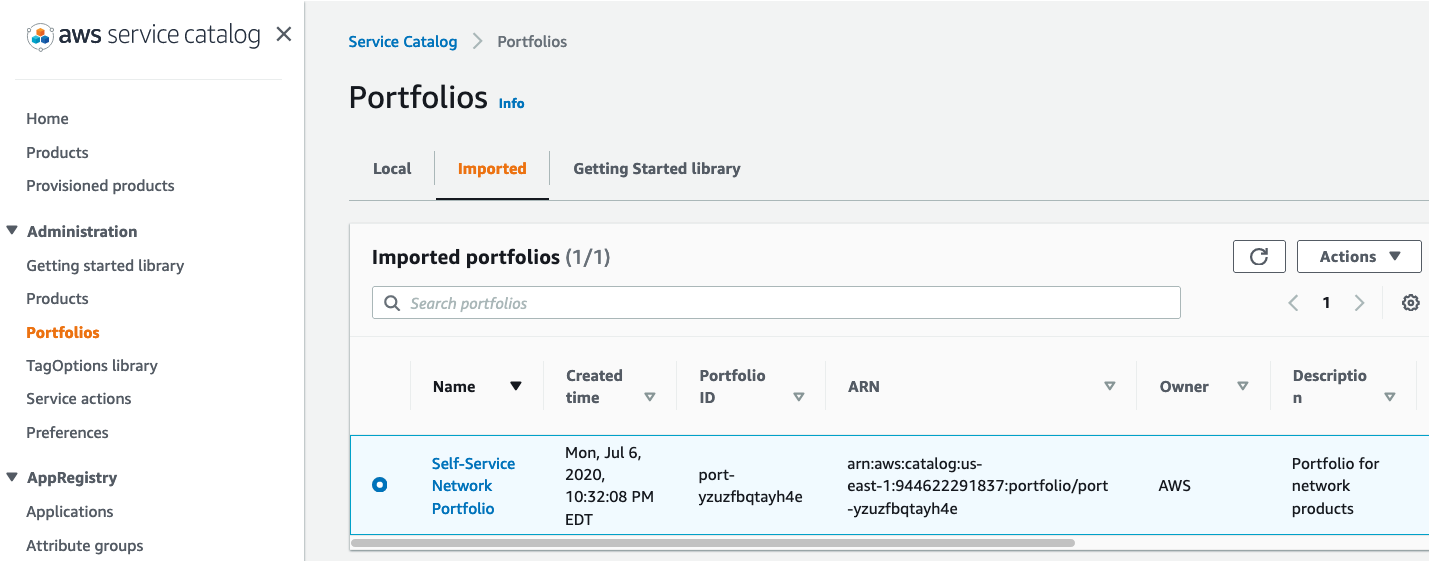
Task: Click the horizontal table scrollbar
Action: 713,543
